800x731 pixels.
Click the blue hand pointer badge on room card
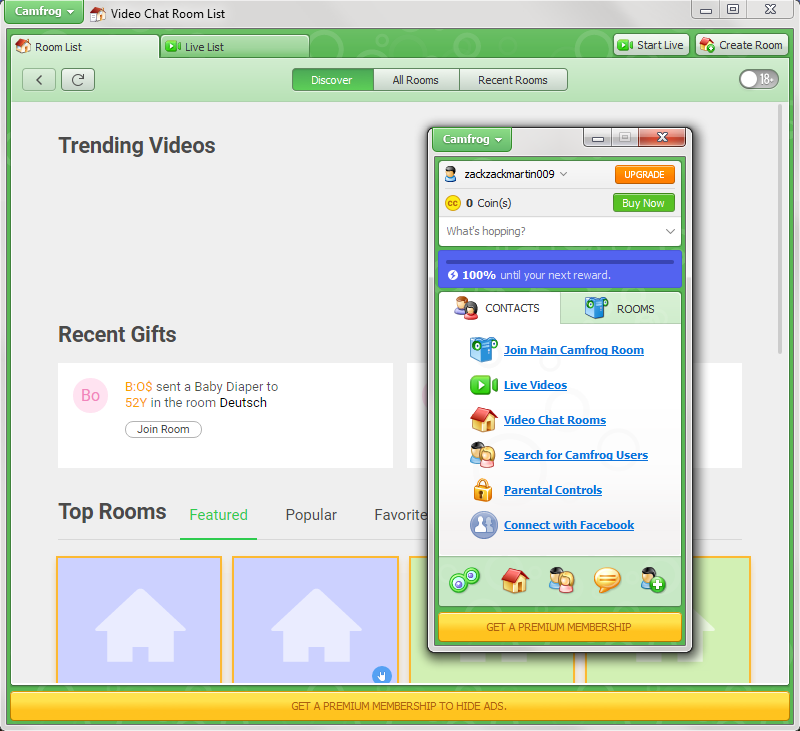point(382,675)
